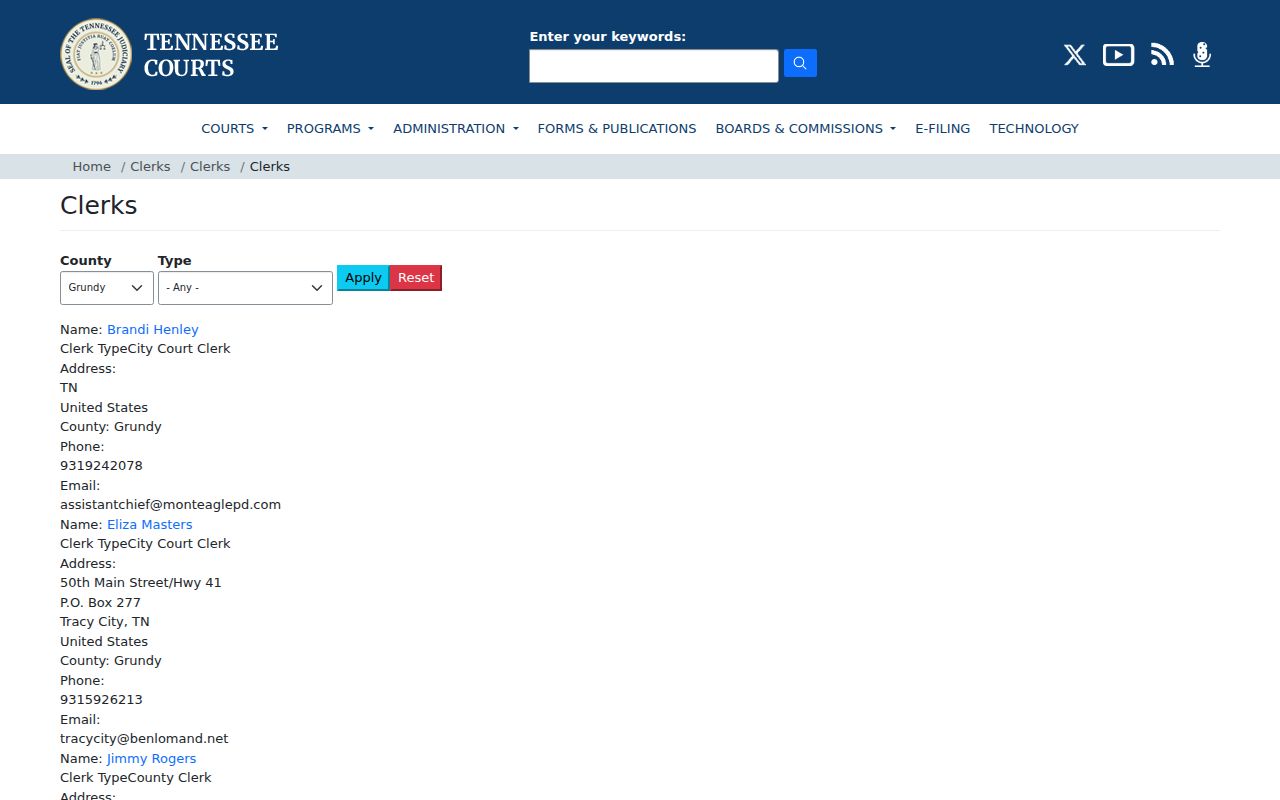Open the RSS feed icon
Screen dimensions: 1280x800
(x=1162, y=55)
